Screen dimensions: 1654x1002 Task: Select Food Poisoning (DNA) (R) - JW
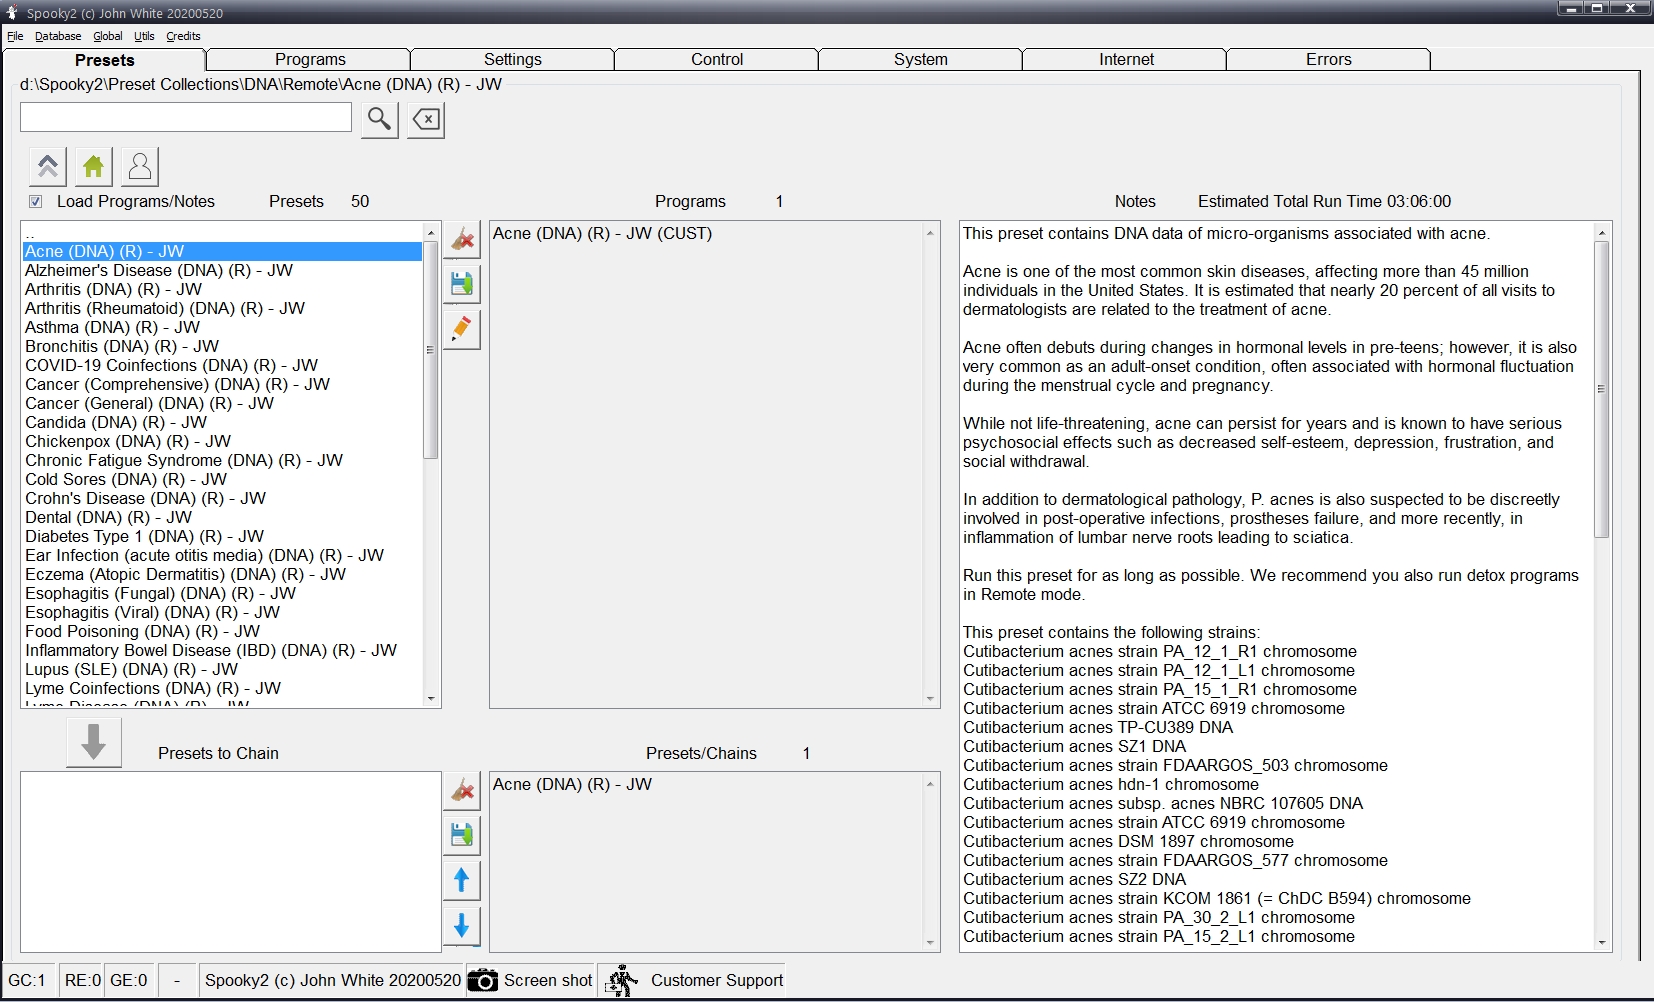coord(222,632)
